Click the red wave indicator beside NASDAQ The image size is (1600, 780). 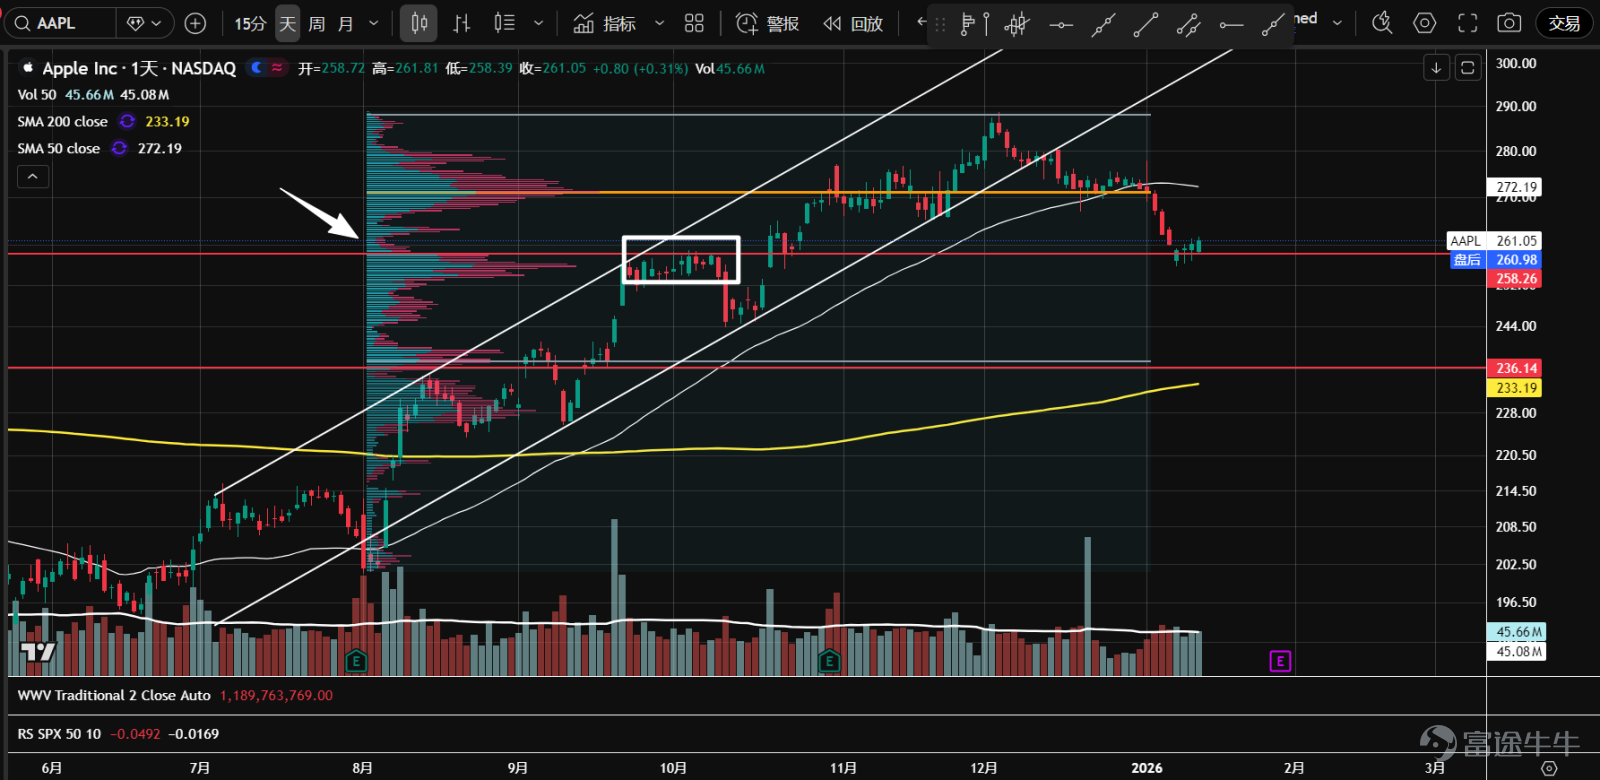[277, 67]
